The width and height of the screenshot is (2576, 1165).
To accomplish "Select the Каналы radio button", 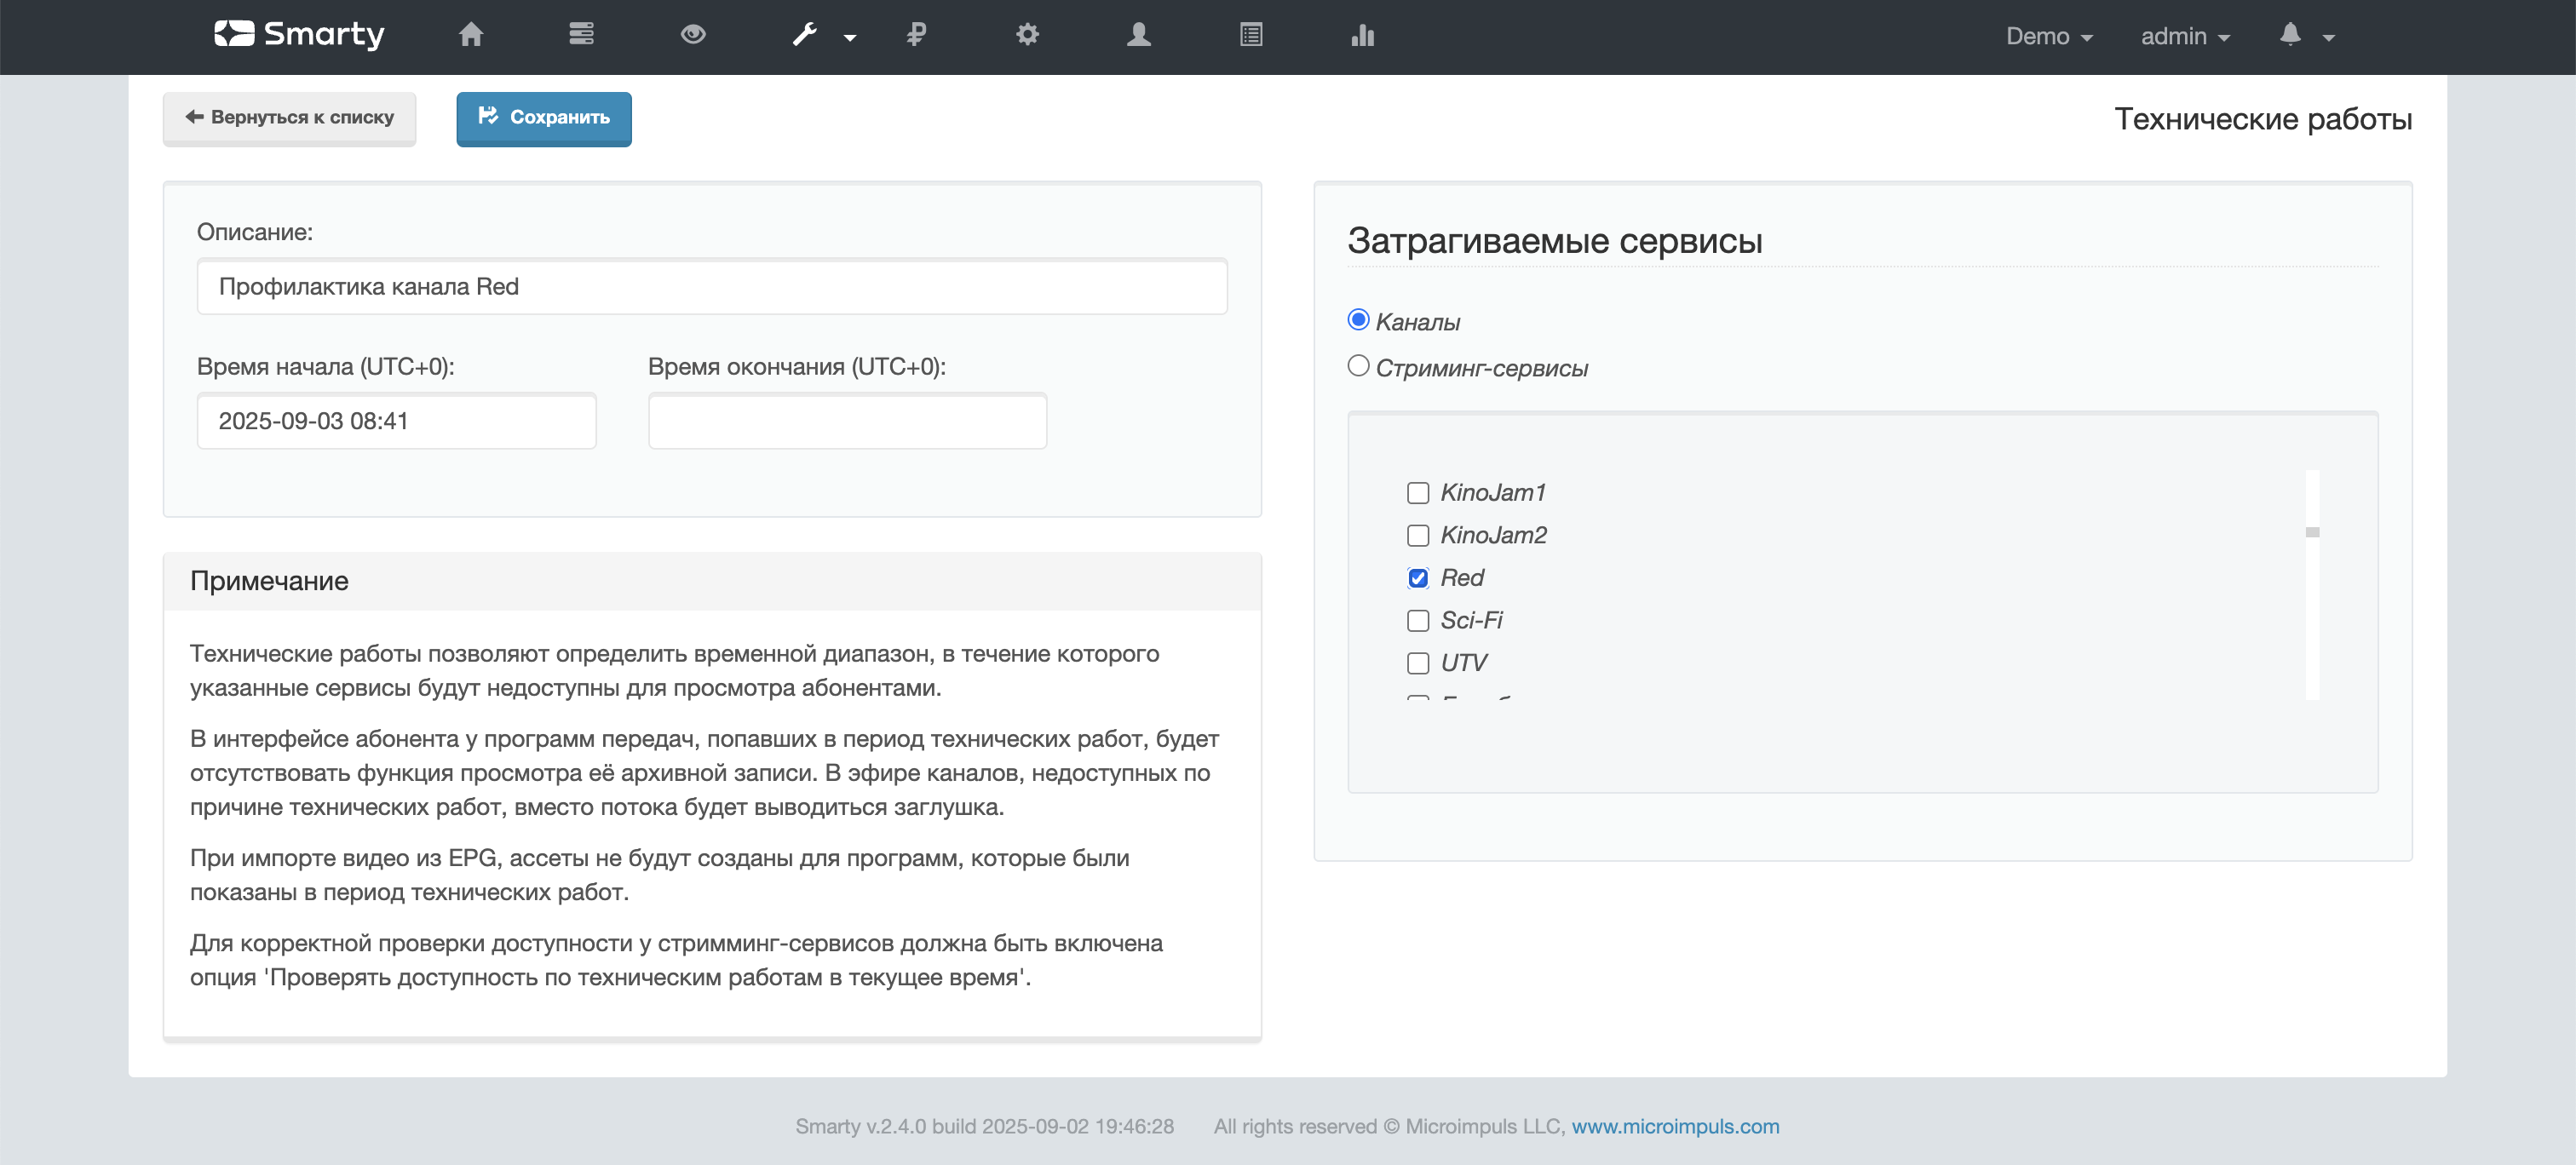I will (x=1358, y=320).
